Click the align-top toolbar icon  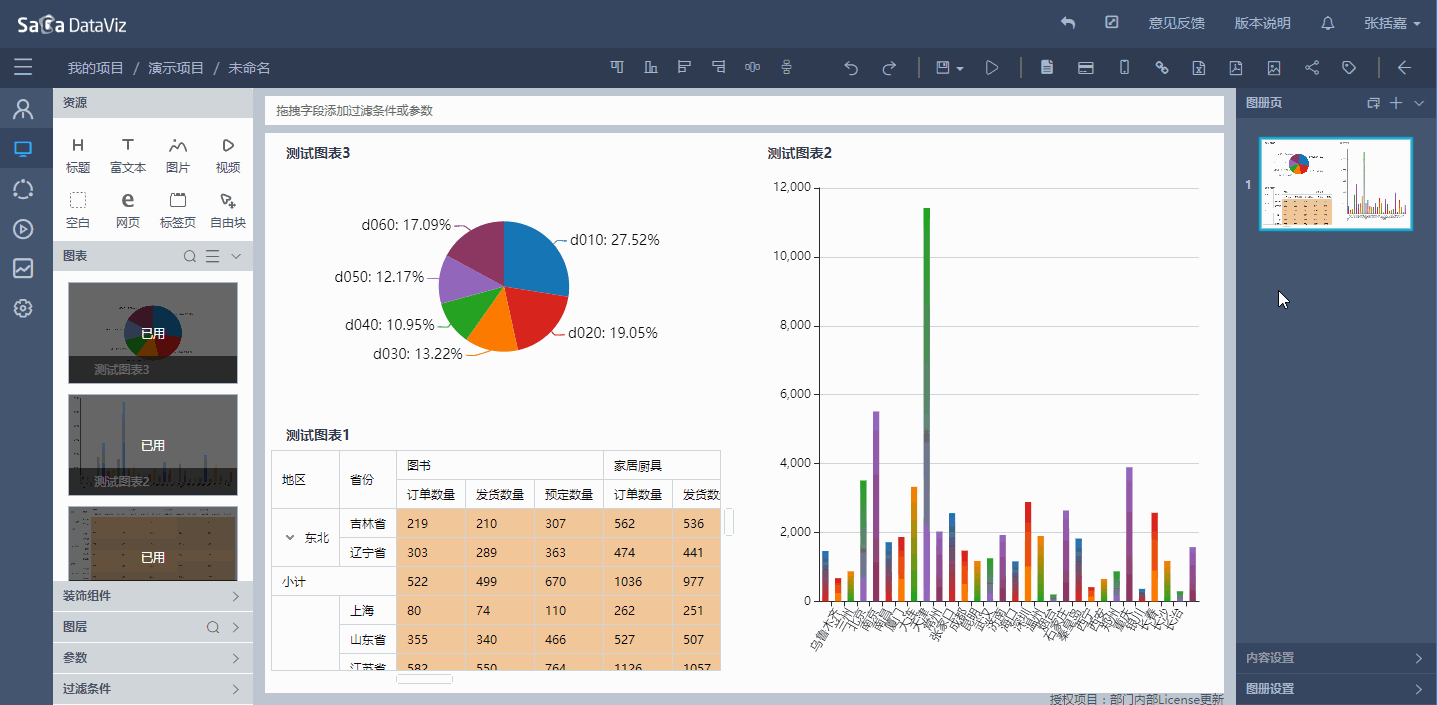coord(617,67)
